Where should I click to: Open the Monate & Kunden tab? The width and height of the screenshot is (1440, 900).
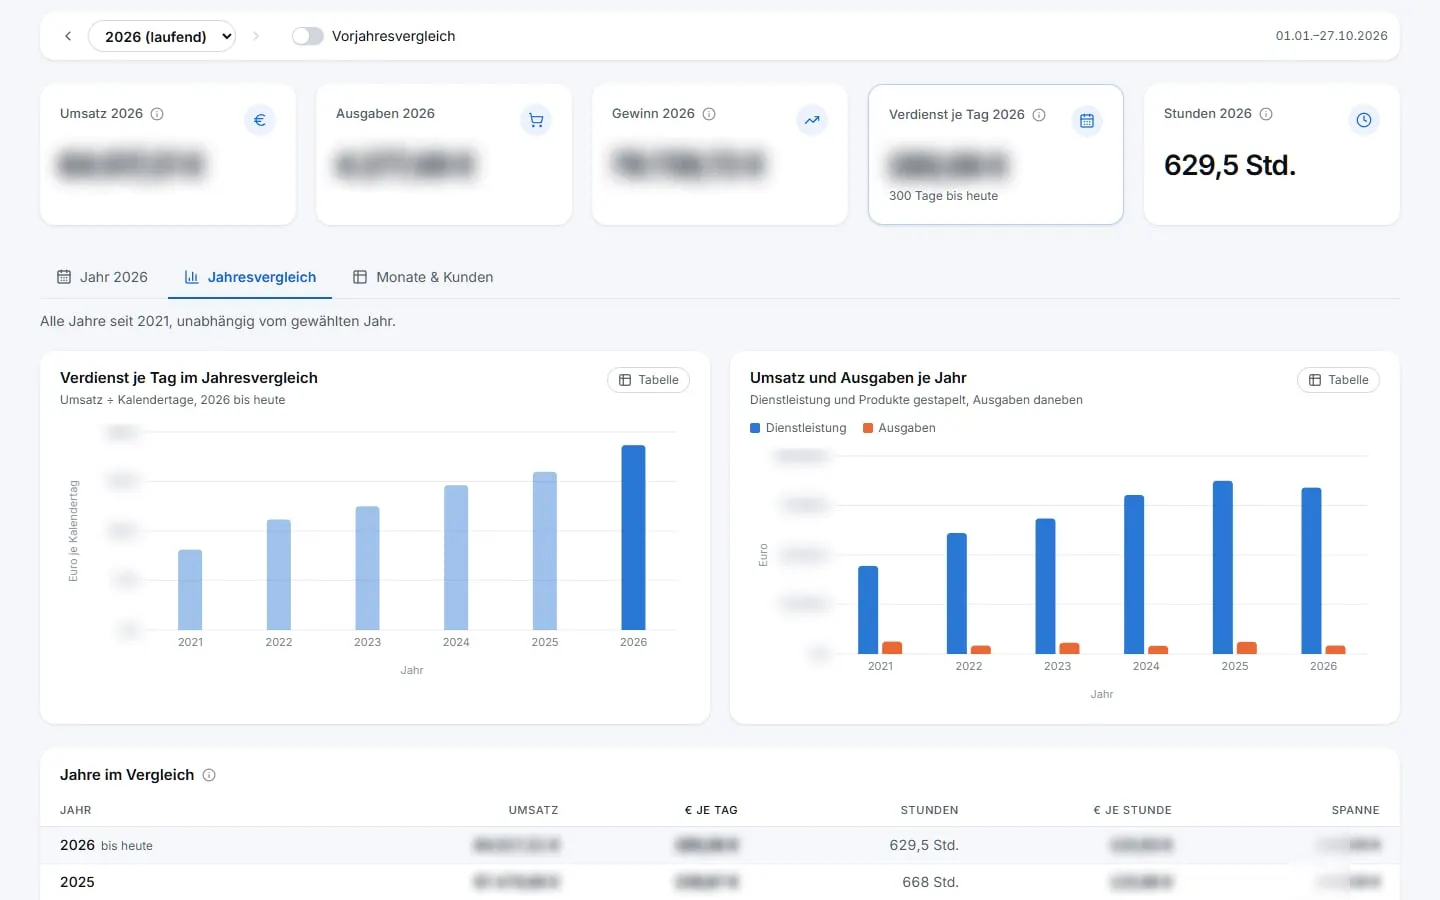coord(423,277)
